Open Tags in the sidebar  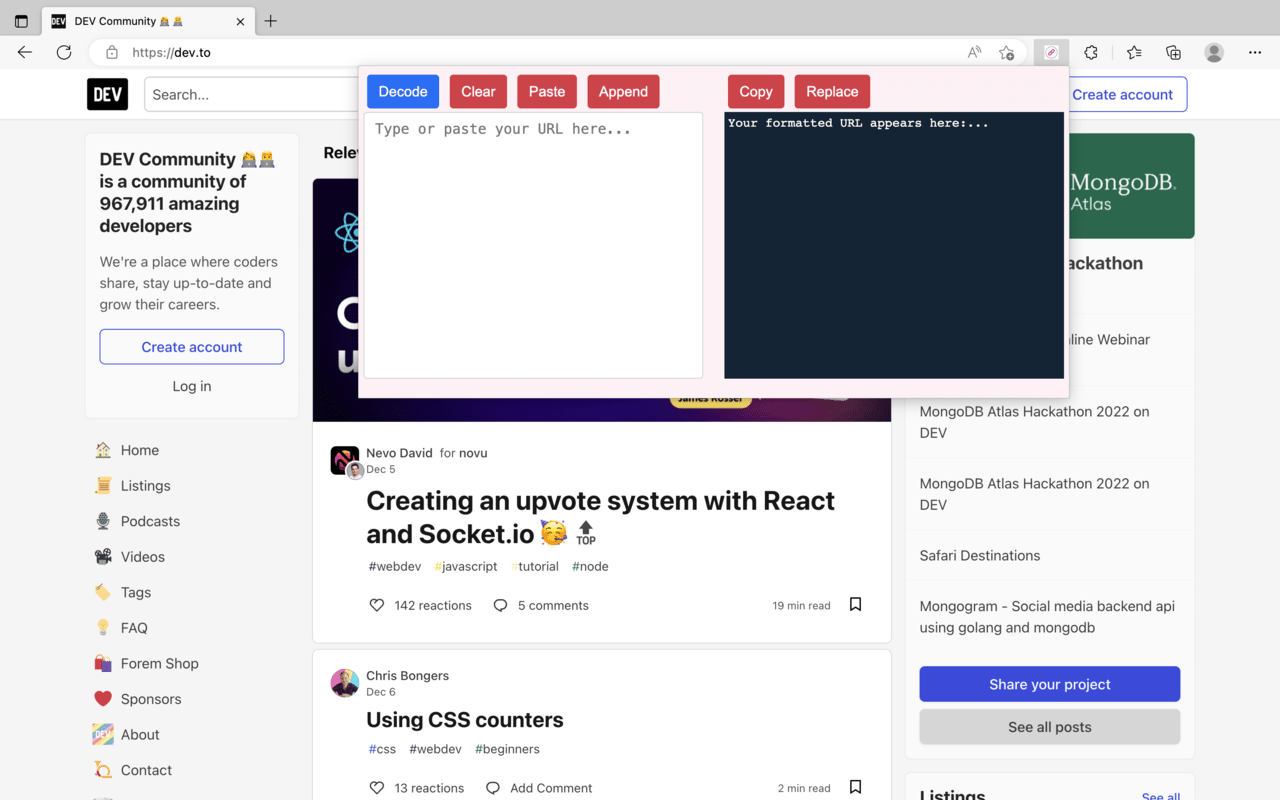tap(136, 592)
